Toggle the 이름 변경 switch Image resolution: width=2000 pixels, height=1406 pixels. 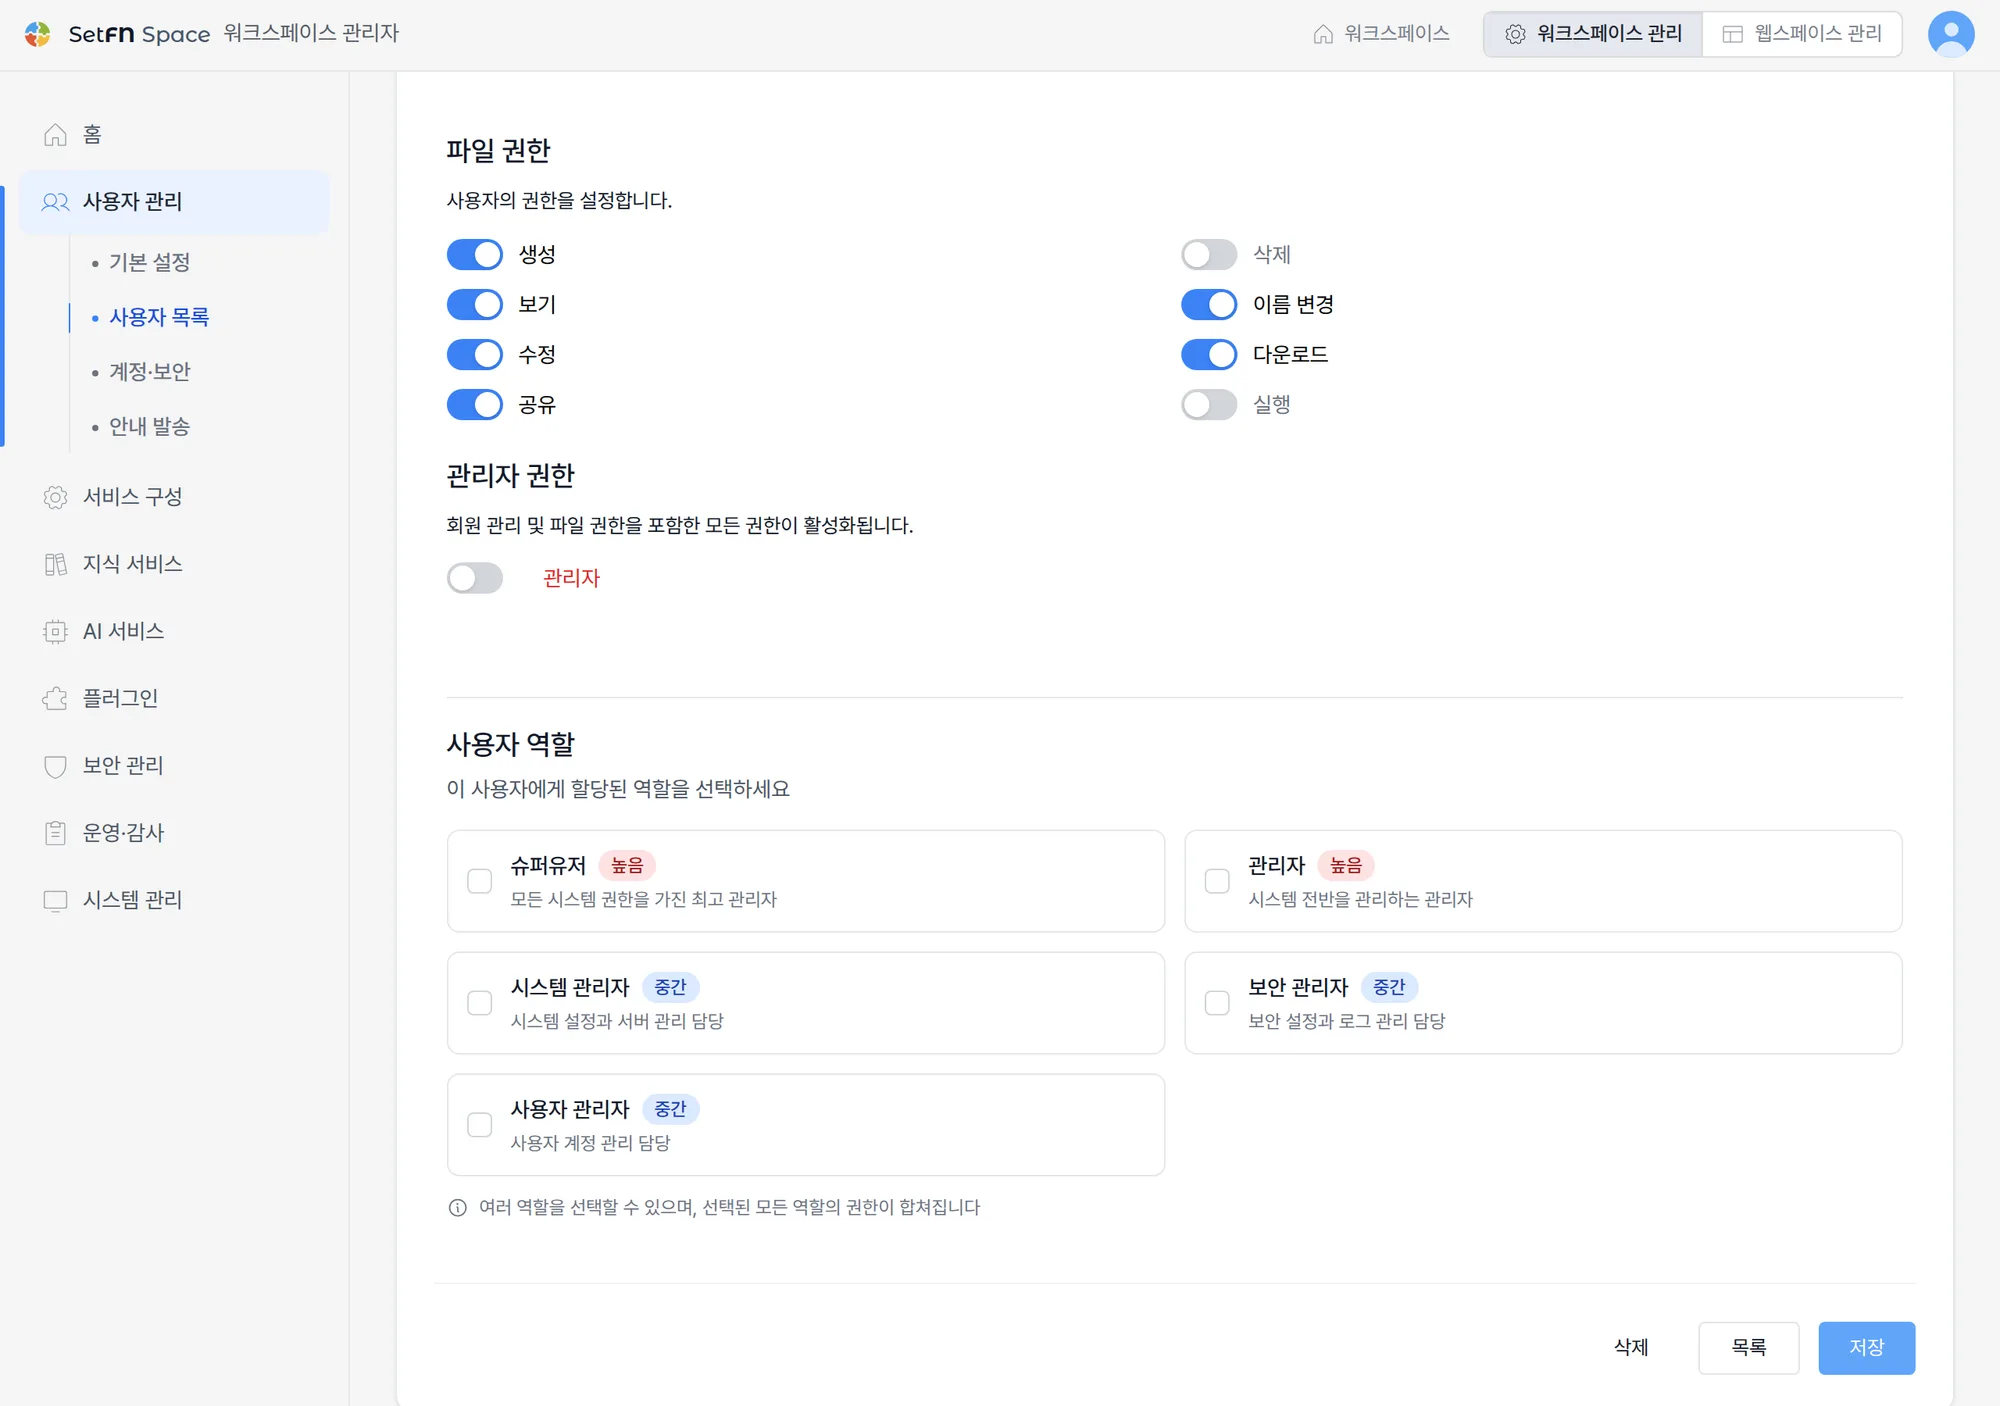click(1209, 305)
